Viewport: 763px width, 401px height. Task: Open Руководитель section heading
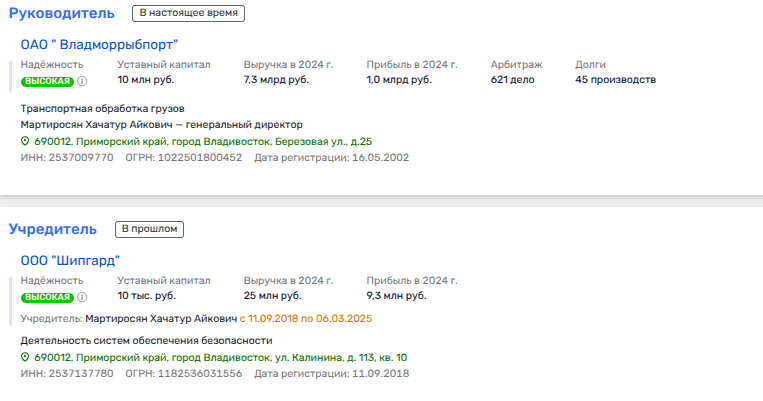(64, 13)
